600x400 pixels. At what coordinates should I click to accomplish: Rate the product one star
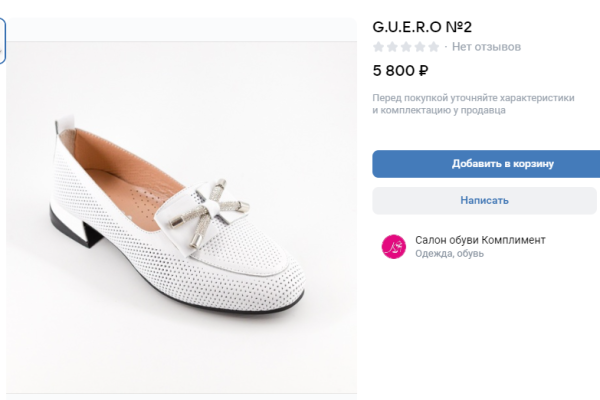tap(379, 47)
